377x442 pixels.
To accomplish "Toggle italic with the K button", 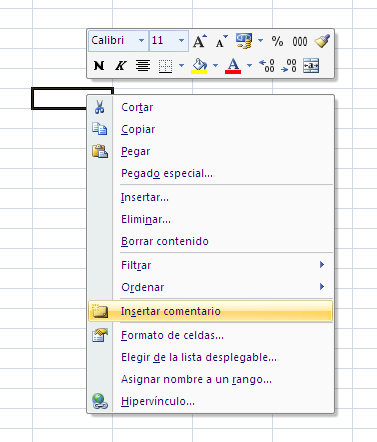I will [120, 65].
